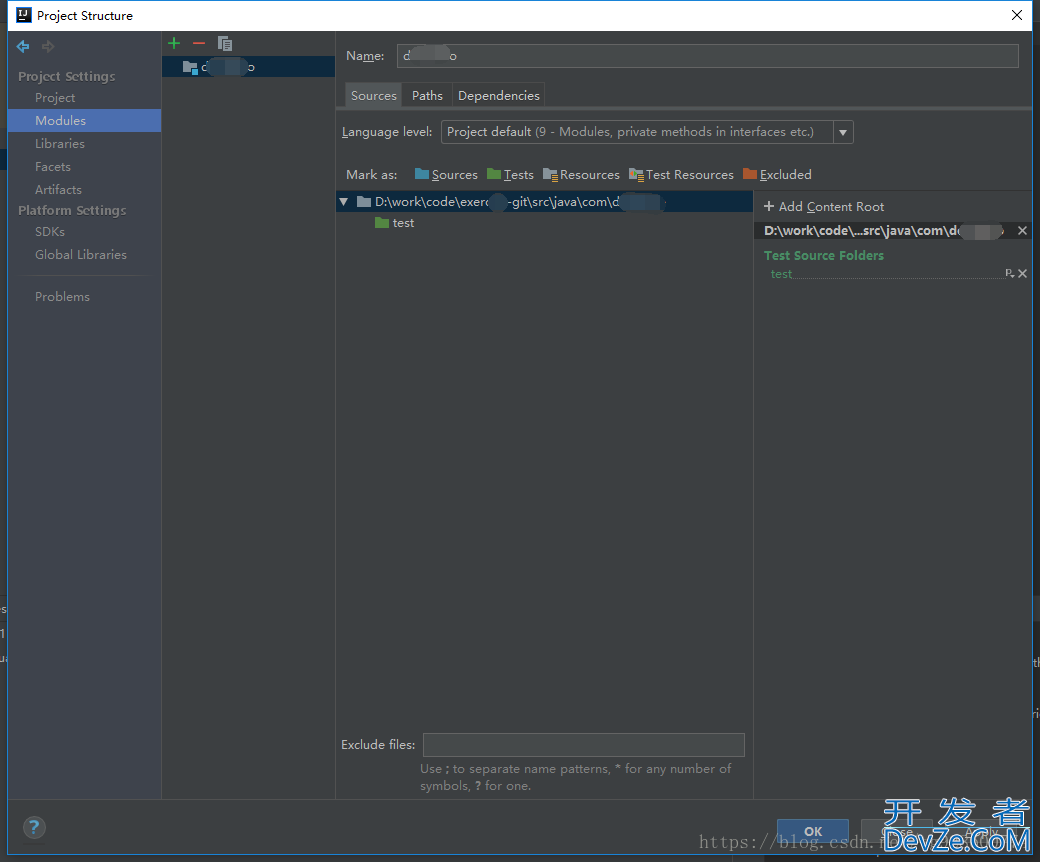Image resolution: width=1040 pixels, height=862 pixels.
Task: Open Facets settings
Action: (52, 167)
